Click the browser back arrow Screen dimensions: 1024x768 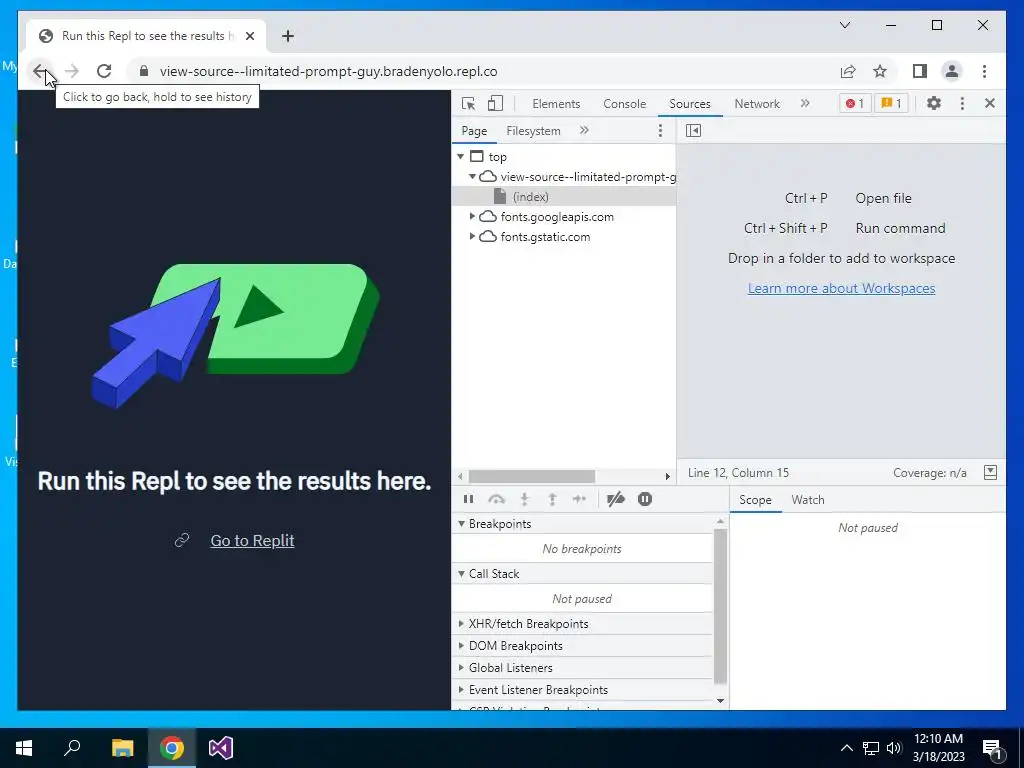[40, 71]
